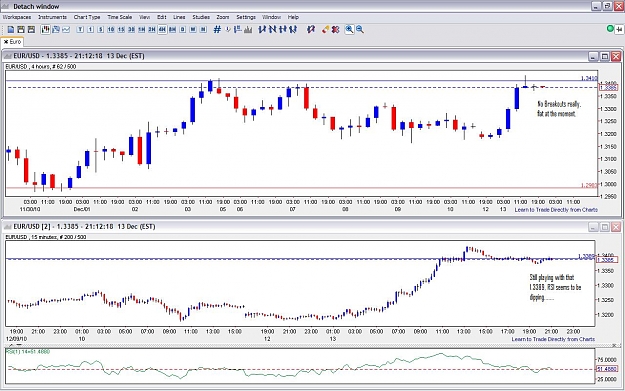Click the fourth line drawing tool
The width and height of the screenshot is (625, 391).
293,29
